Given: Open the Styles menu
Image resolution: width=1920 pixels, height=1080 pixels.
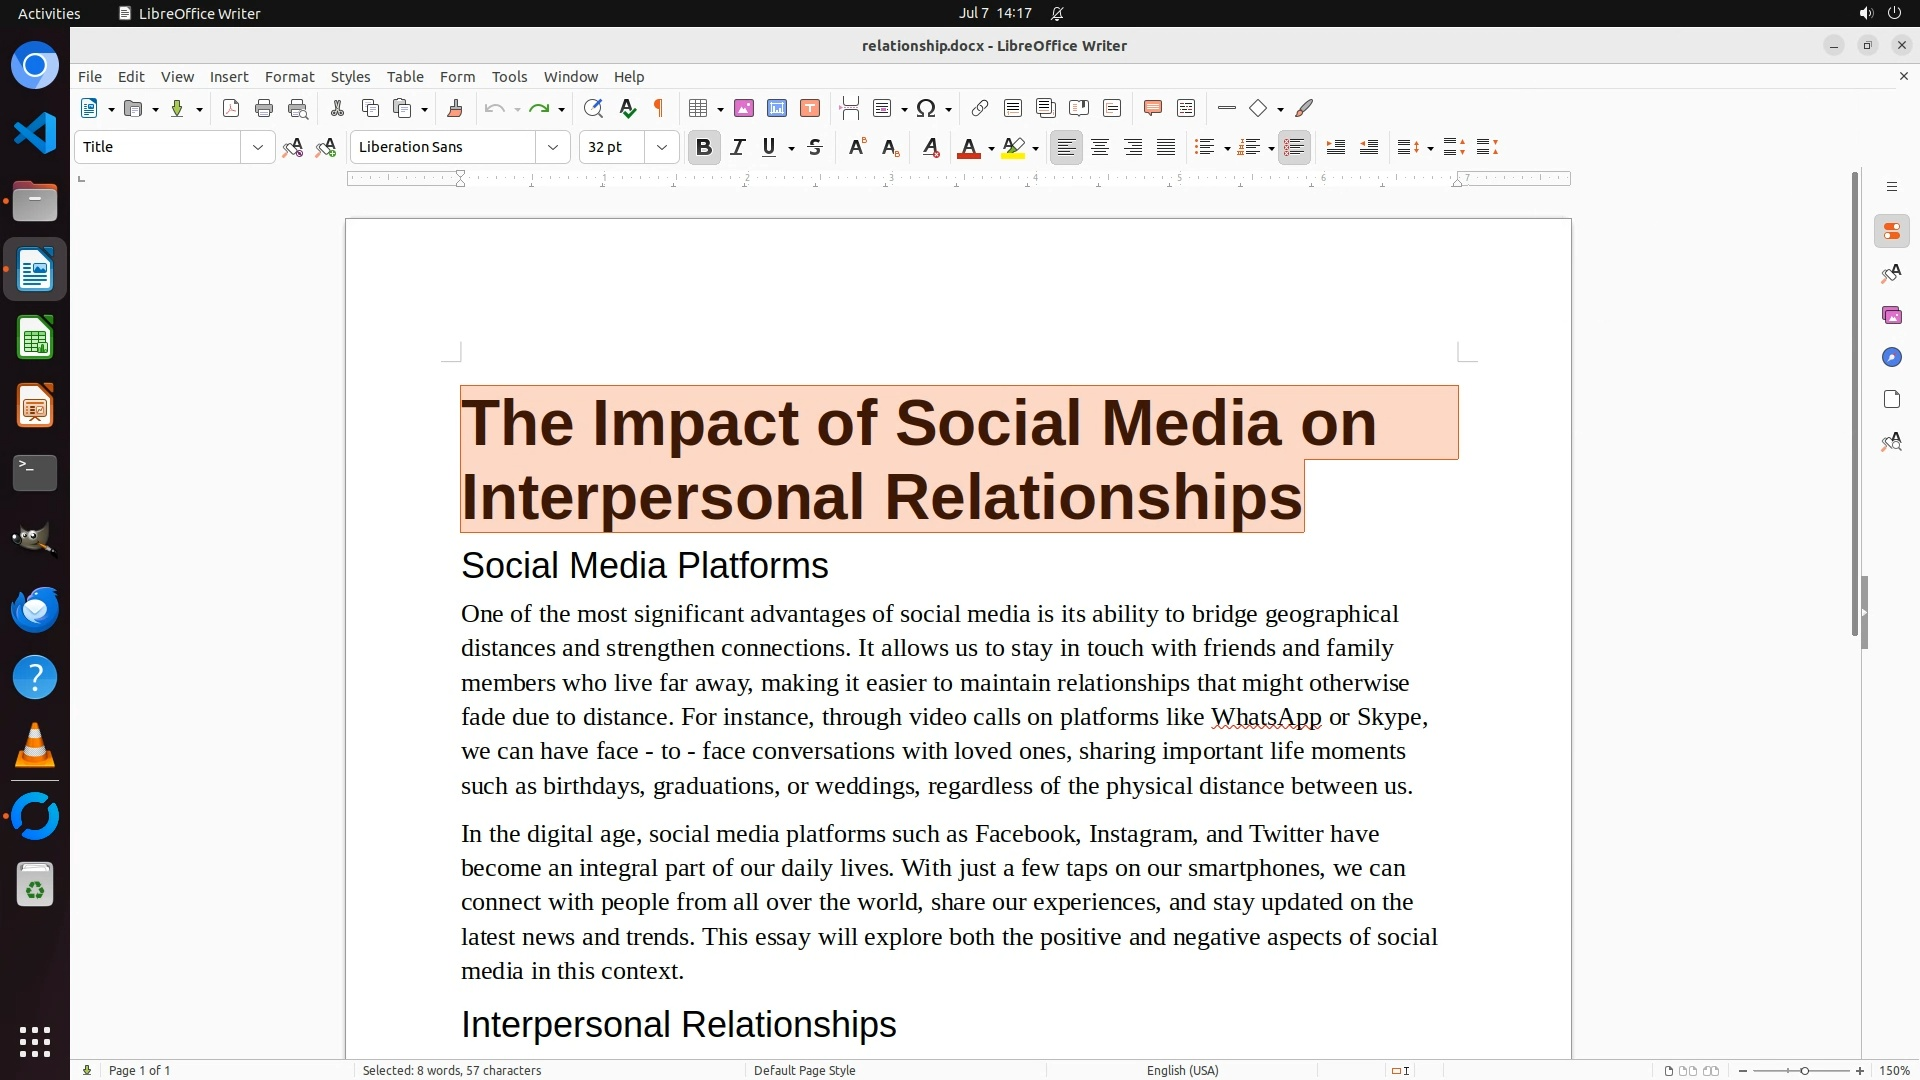Looking at the screenshot, I should (x=350, y=77).
